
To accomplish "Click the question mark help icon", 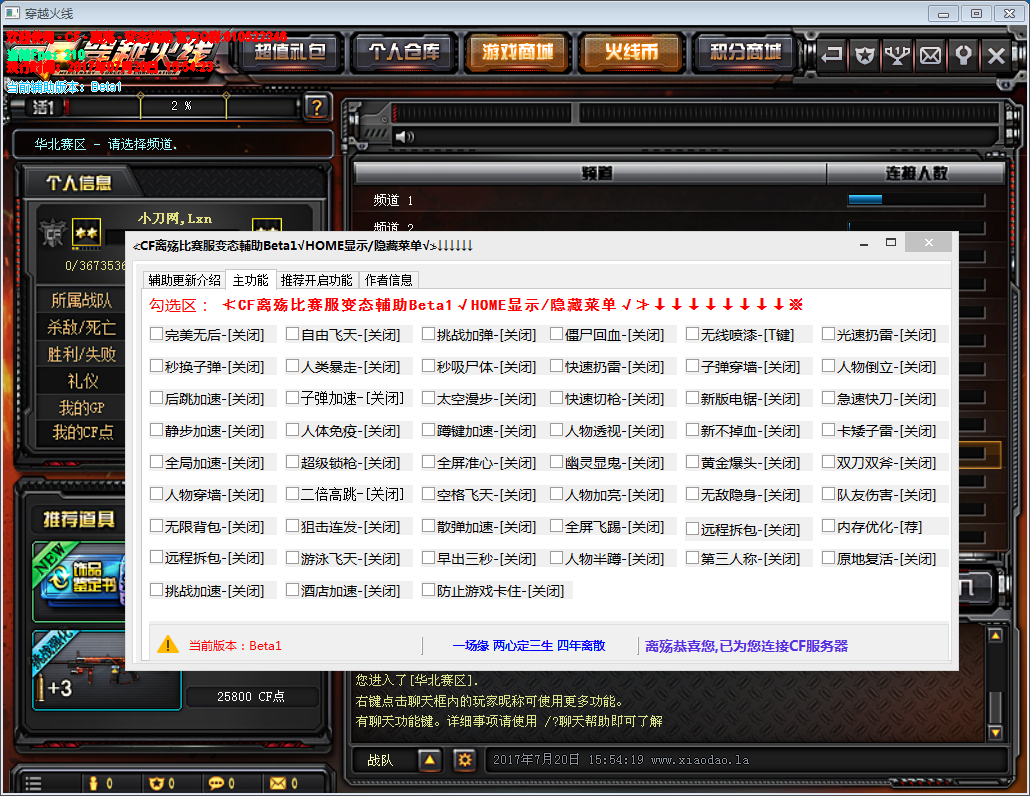I will [x=317, y=106].
